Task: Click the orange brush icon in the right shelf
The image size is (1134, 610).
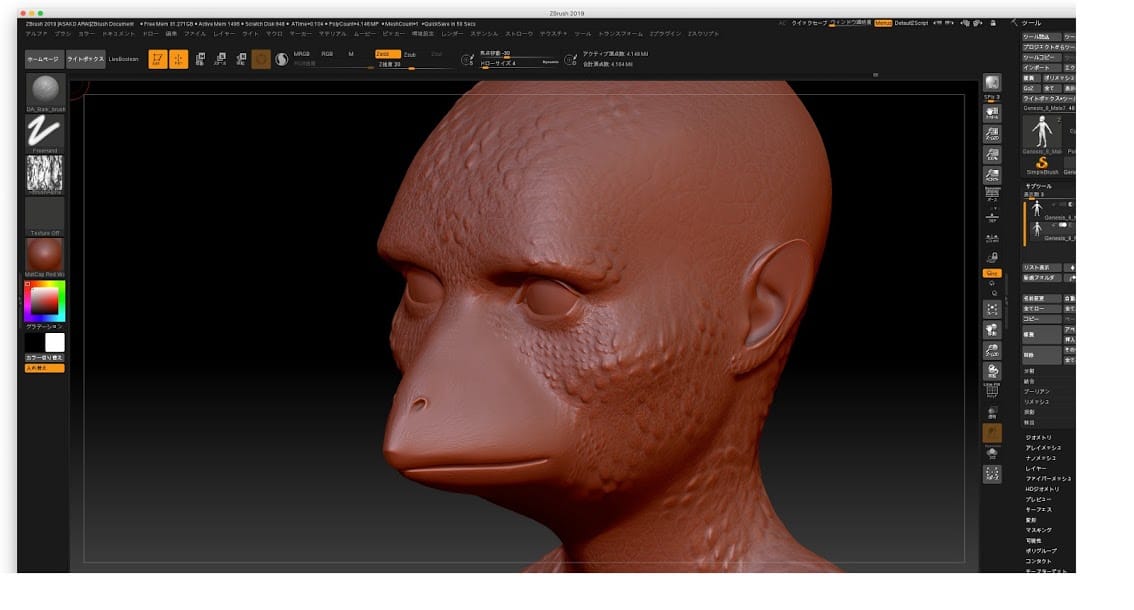Action: pos(992,432)
